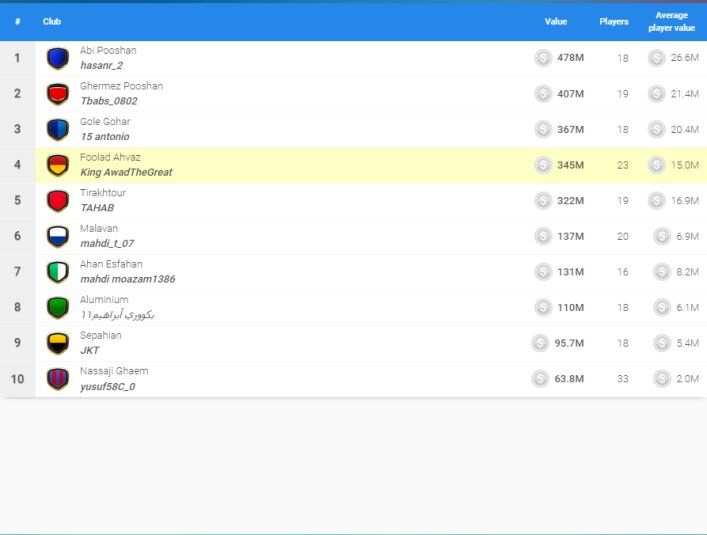Screen dimensions: 707x535
Task: Open the Tirakhtour club link
Action: 103,193
